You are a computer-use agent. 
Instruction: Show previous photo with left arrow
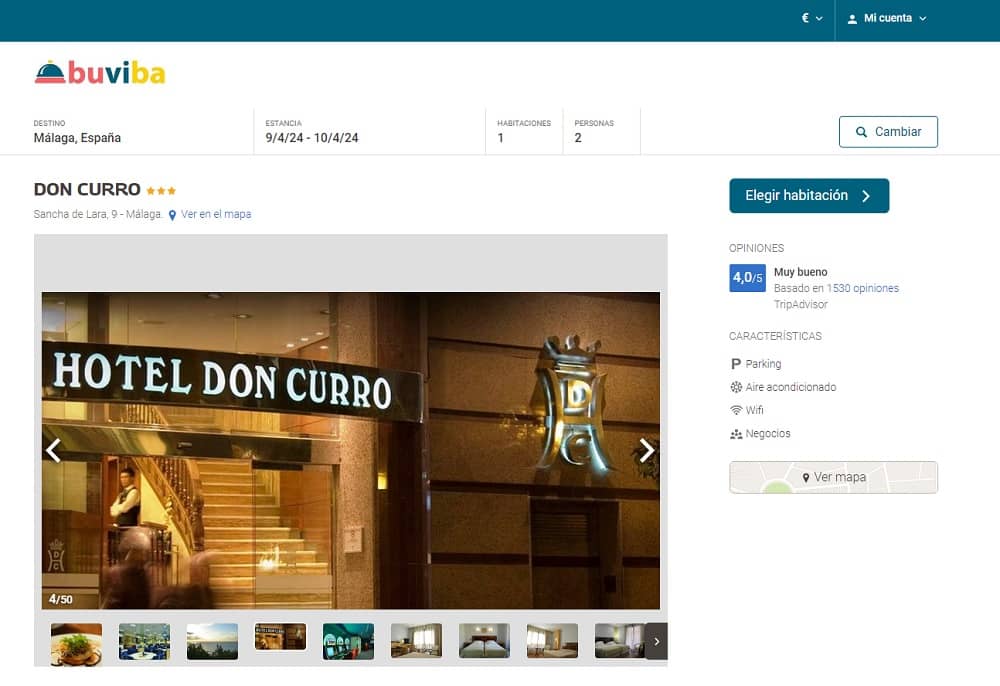tap(54, 450)
